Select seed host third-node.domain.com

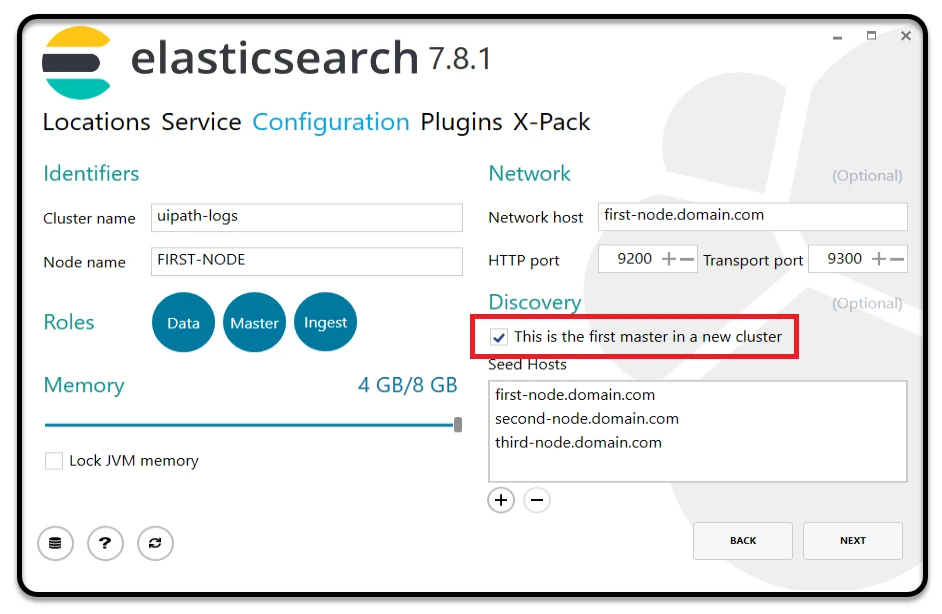(x=578, y=443)
